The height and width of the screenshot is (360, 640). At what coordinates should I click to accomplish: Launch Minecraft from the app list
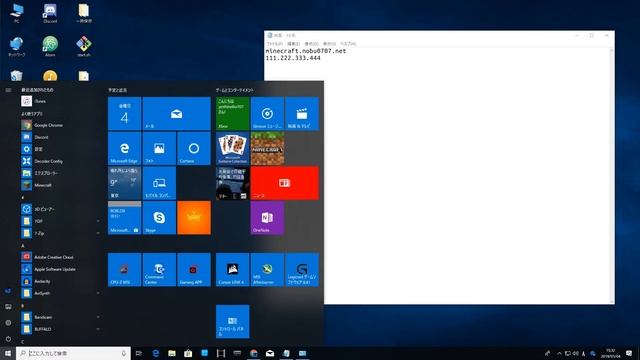pos(60,185)
